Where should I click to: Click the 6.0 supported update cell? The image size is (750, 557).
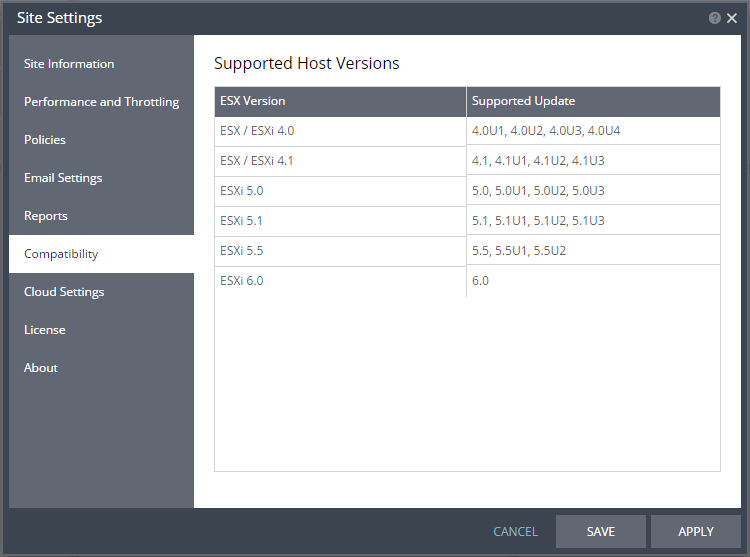(x=593, y=281)
